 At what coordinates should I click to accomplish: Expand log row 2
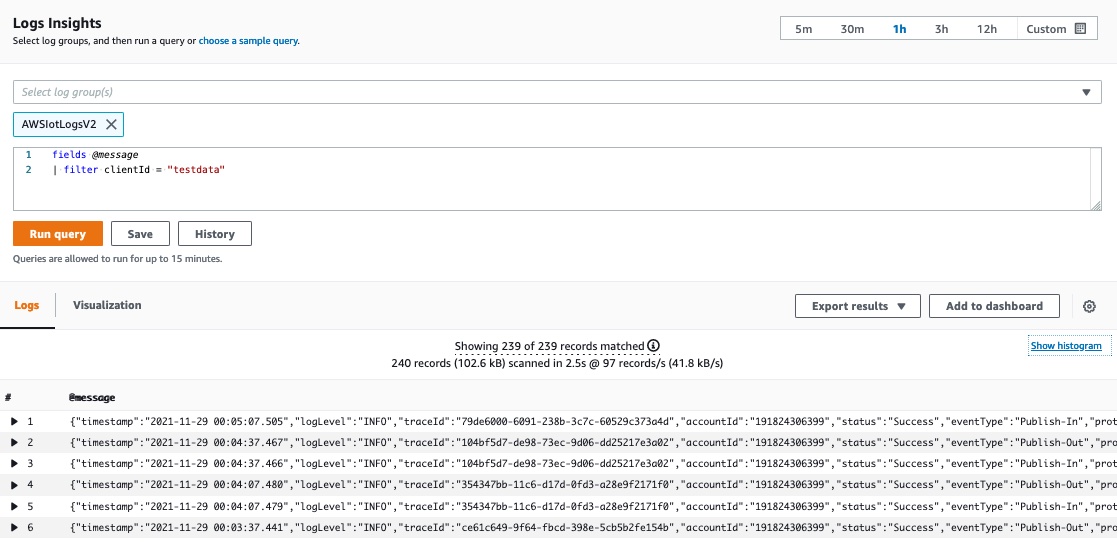click(x=14, y=442)
